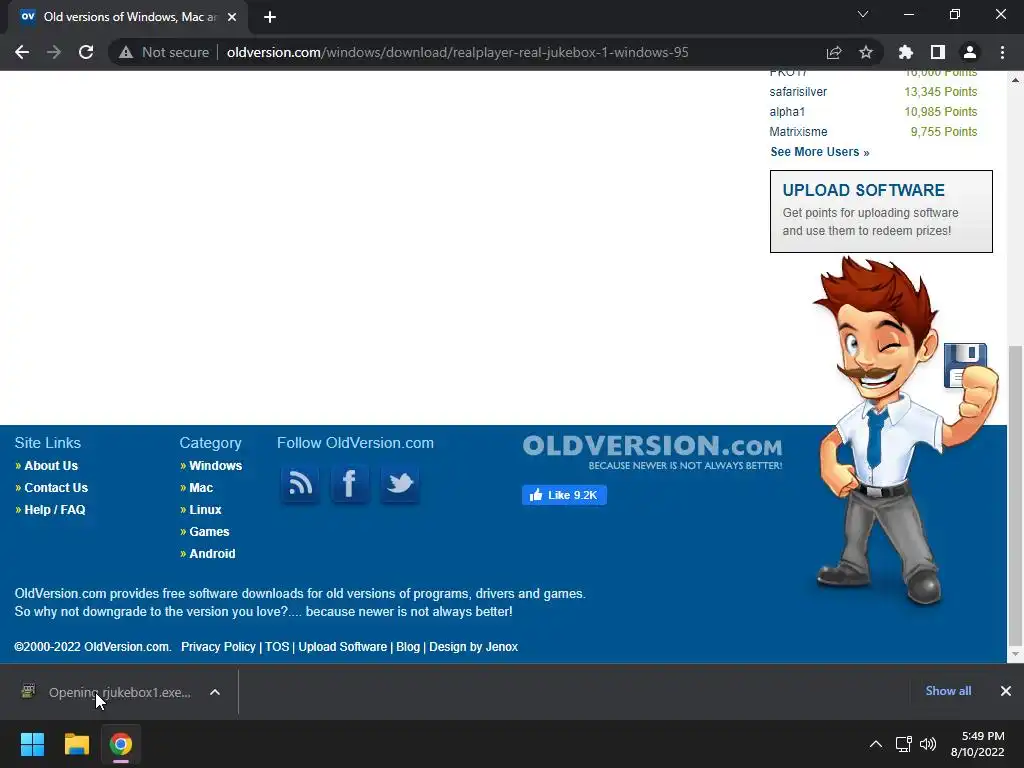The width and height of the screenshot is (1024, 768).
Task: Click the page vertical scrollbar thumb
Action: [x=1015, y=494]
